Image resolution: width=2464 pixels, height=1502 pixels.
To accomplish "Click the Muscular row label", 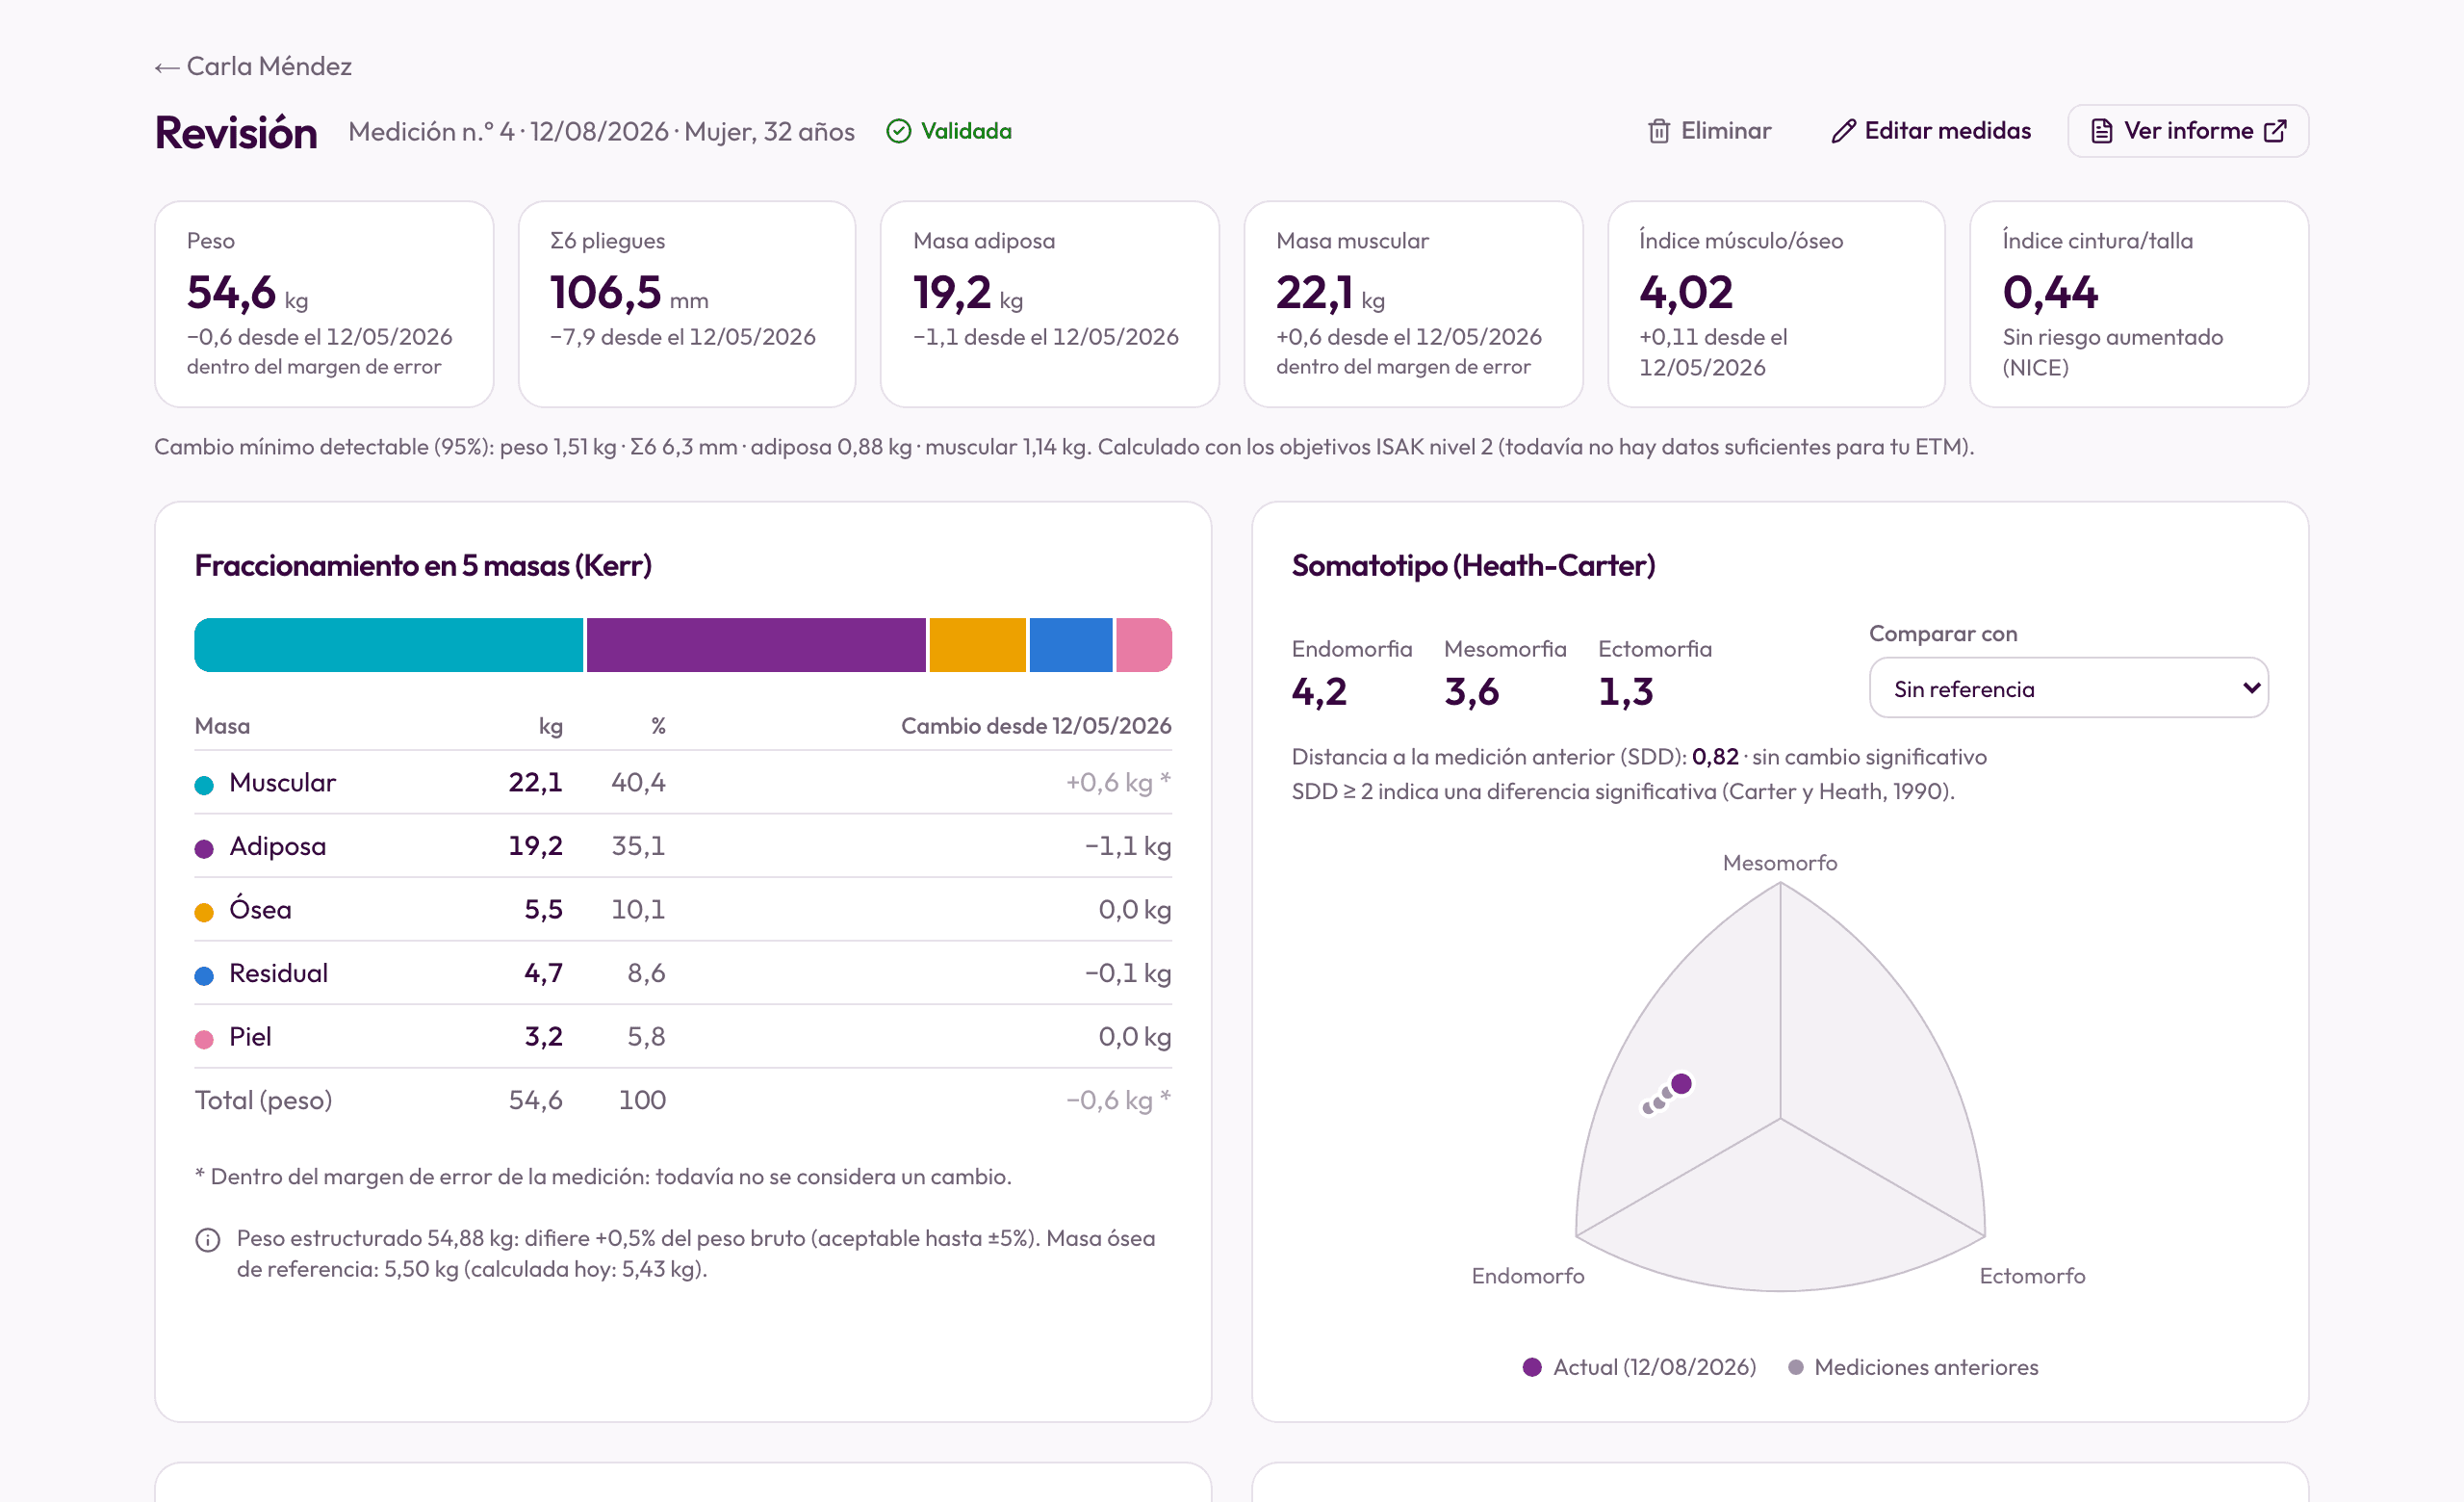I will (x=282, y=782).
